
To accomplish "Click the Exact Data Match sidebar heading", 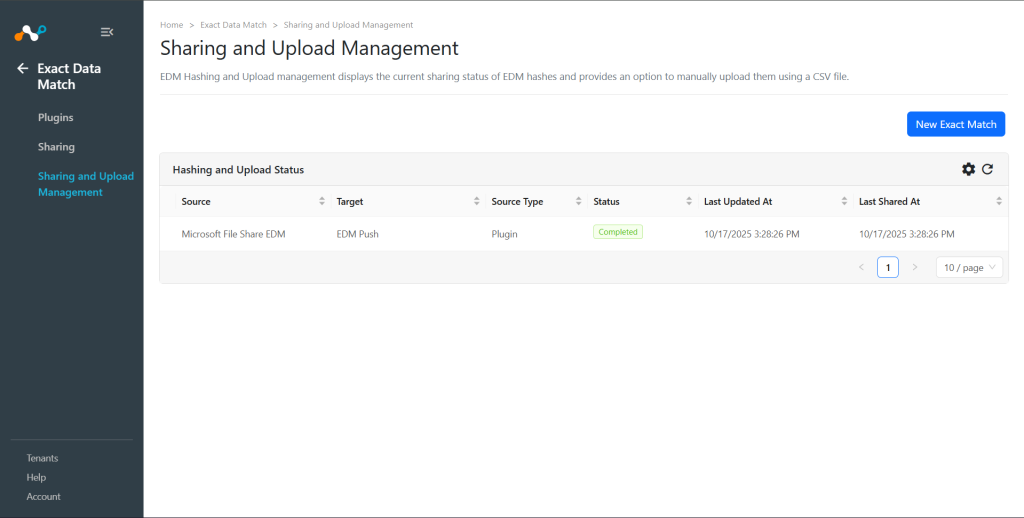I will 69,76.
